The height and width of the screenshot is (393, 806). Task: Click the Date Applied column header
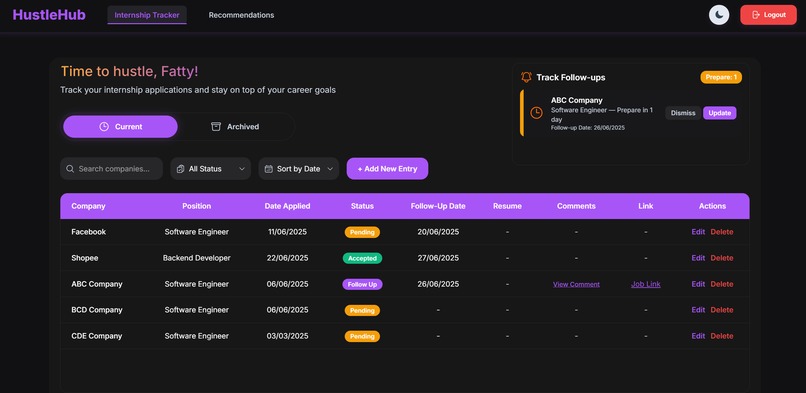[x=287, y=206]
